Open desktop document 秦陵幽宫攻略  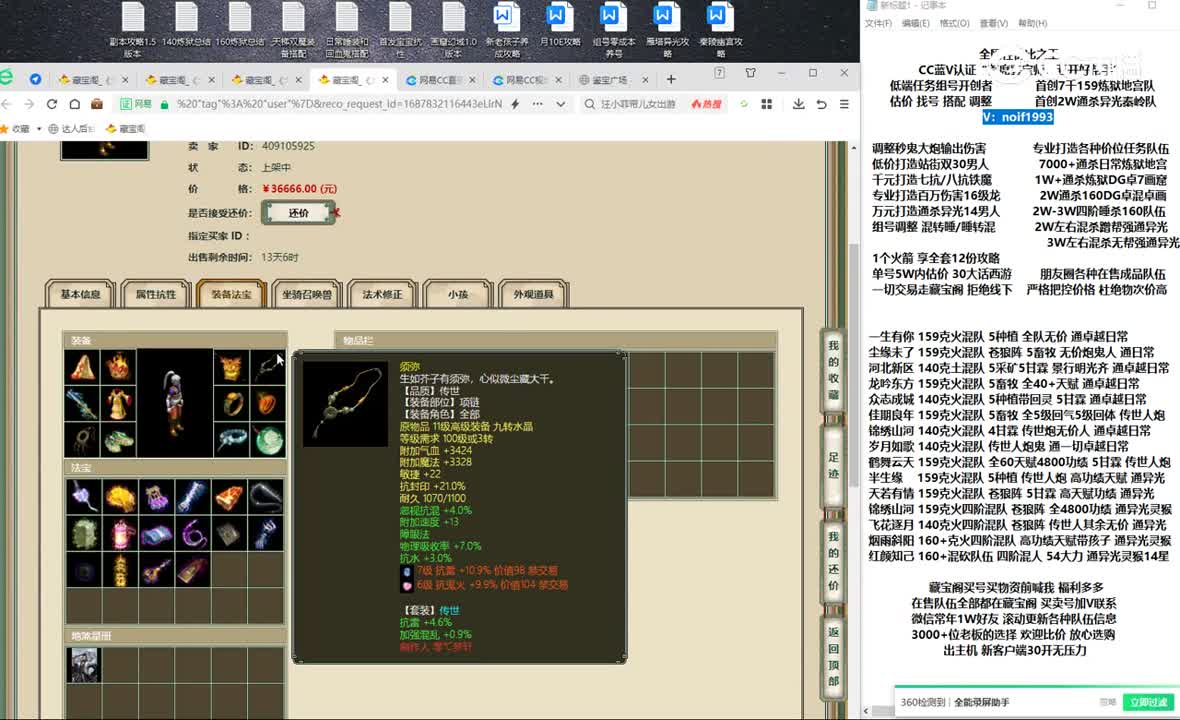point(720,29)
